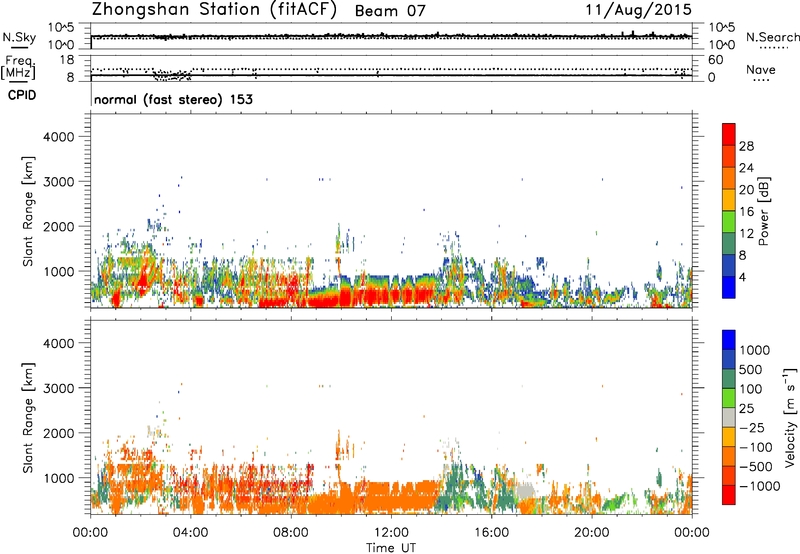
Task: Select the bright green 25–100 velocity colorbar segment
Action: (729, 398)
